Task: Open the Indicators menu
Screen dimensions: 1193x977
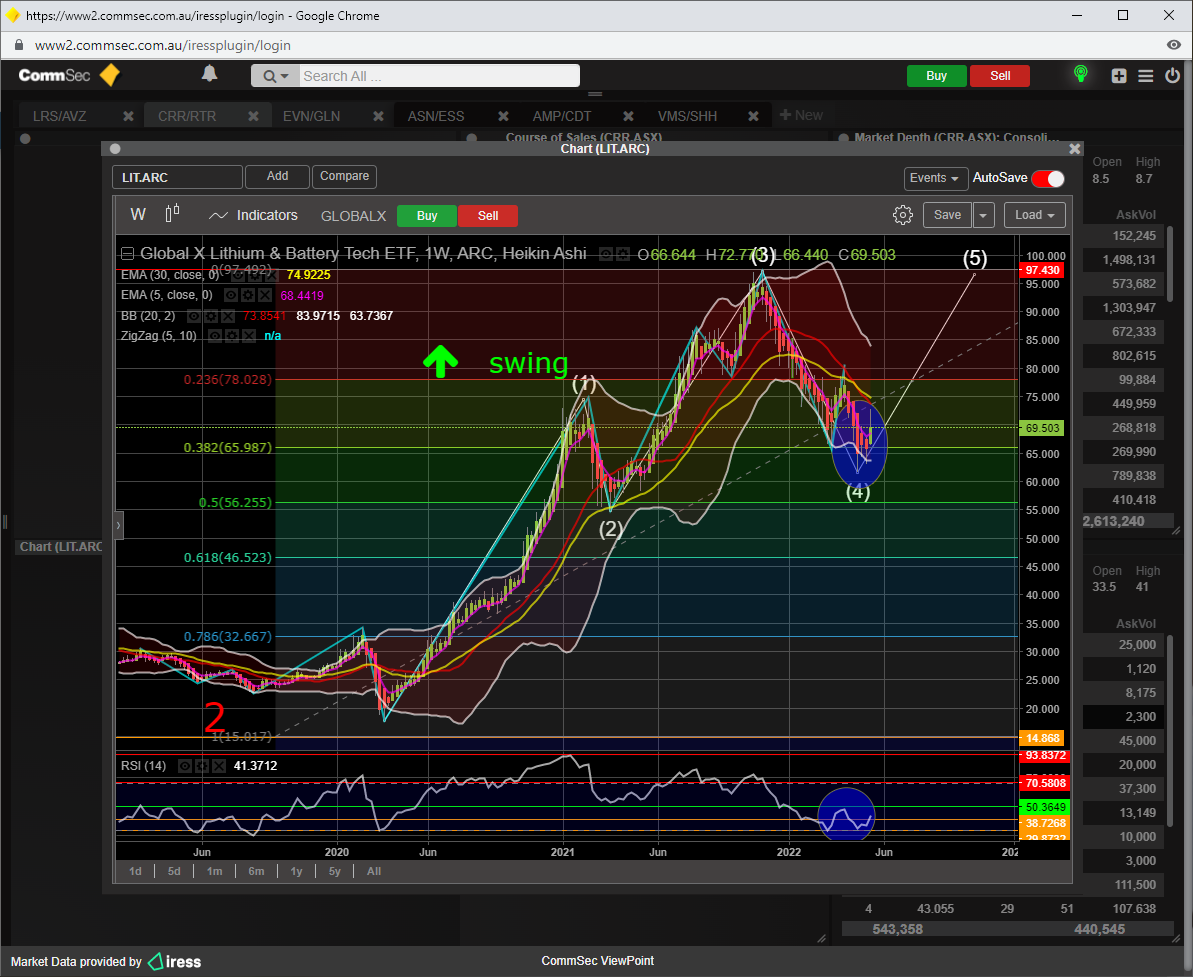Action: coord(253,215)
